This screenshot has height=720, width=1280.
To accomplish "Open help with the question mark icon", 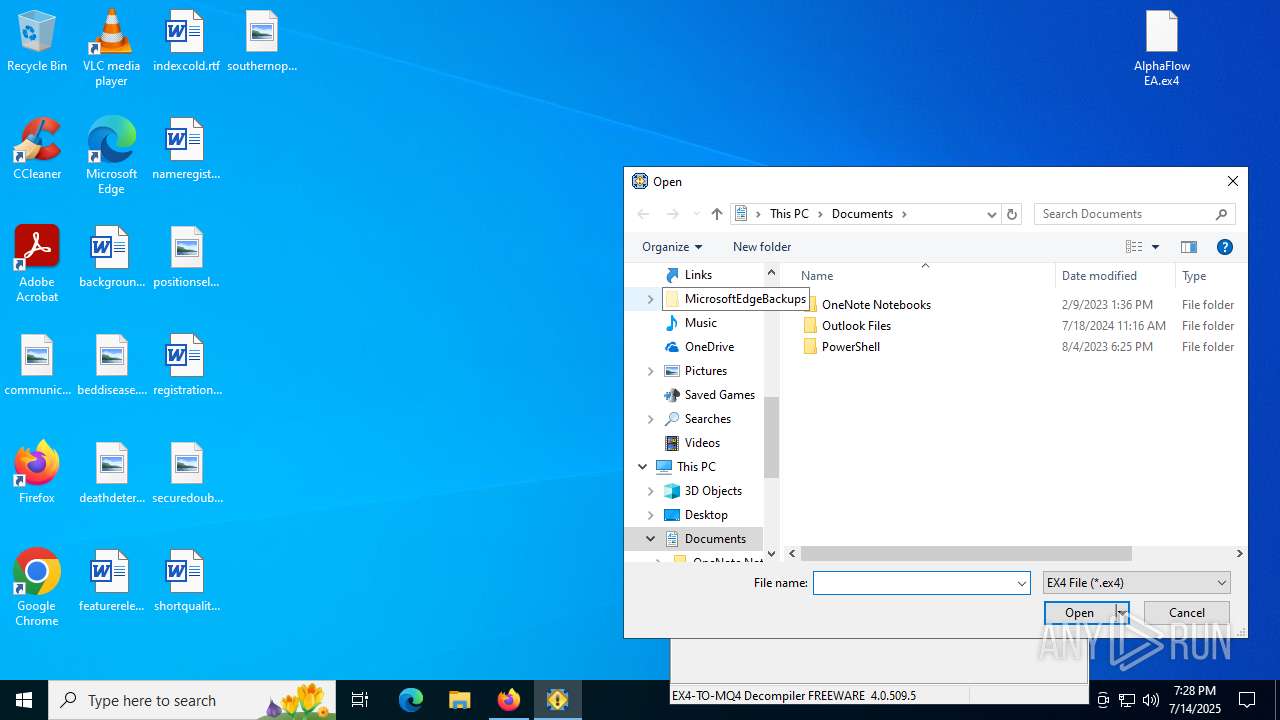I will [1225, 247].
